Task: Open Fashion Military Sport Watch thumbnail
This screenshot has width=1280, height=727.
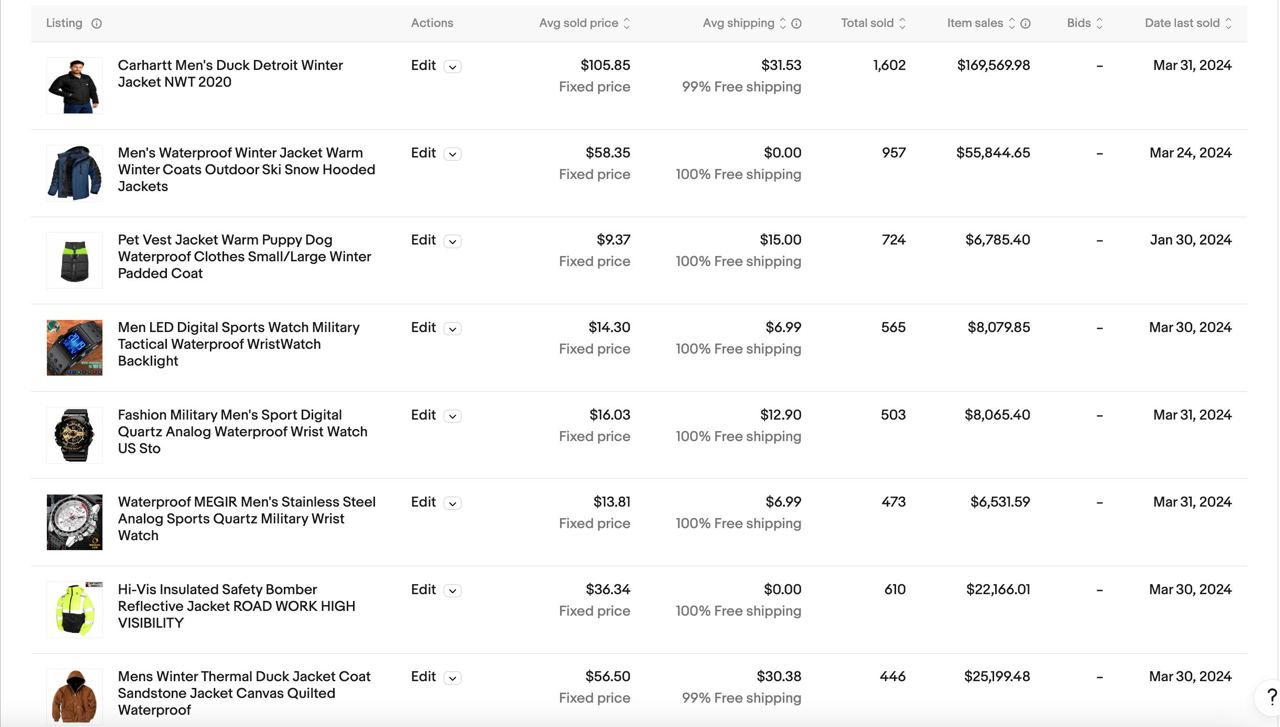Action: coord(74,435)
